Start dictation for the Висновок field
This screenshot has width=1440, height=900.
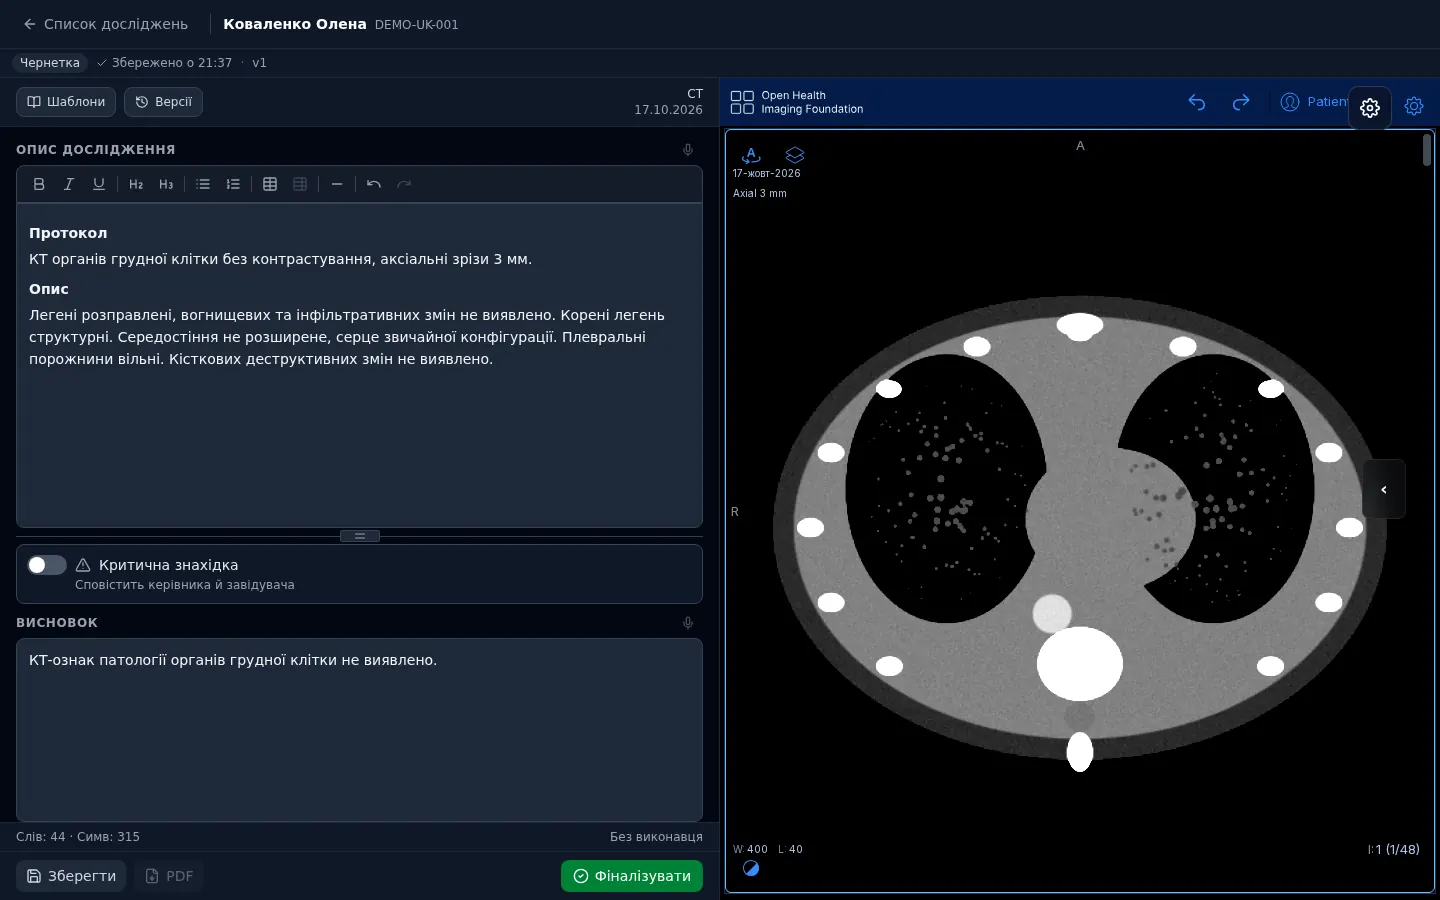click(688, 623)
